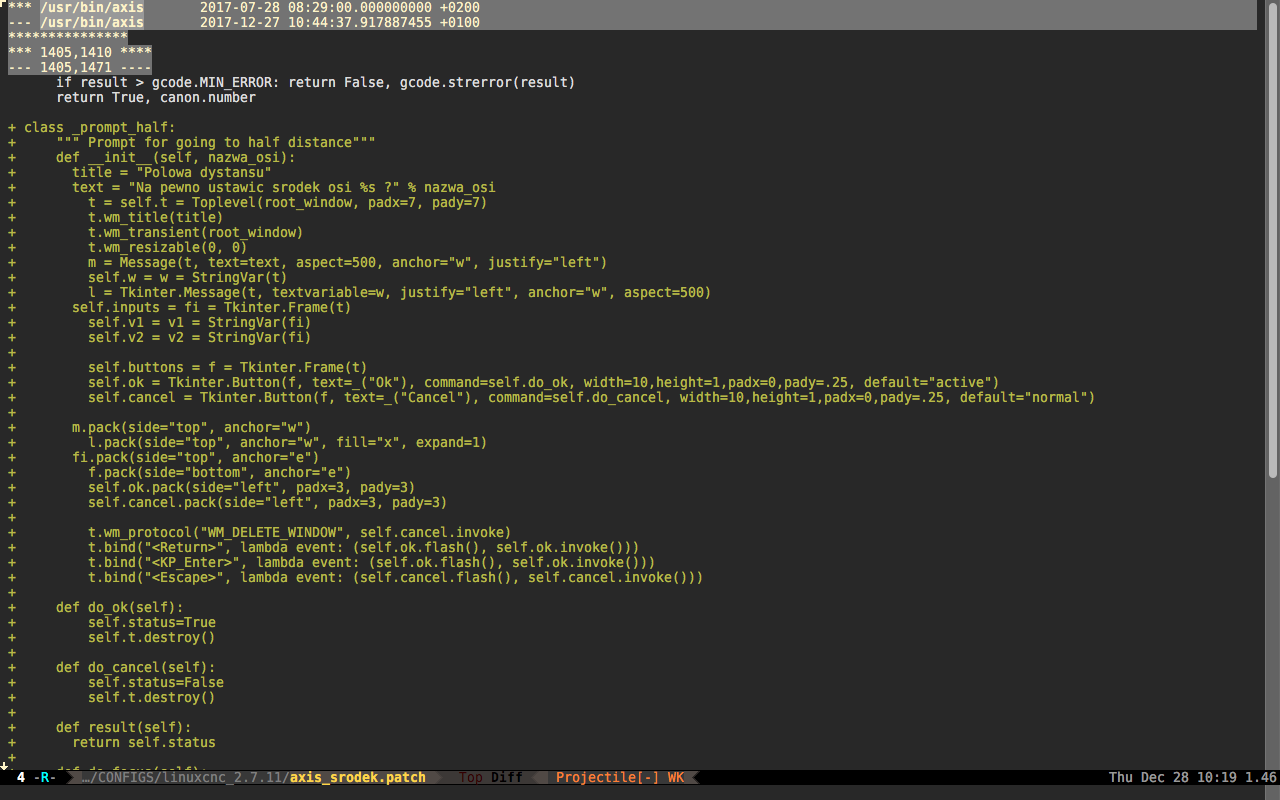Click the fringe arrow icon at bottom-left

pos(4,765)
